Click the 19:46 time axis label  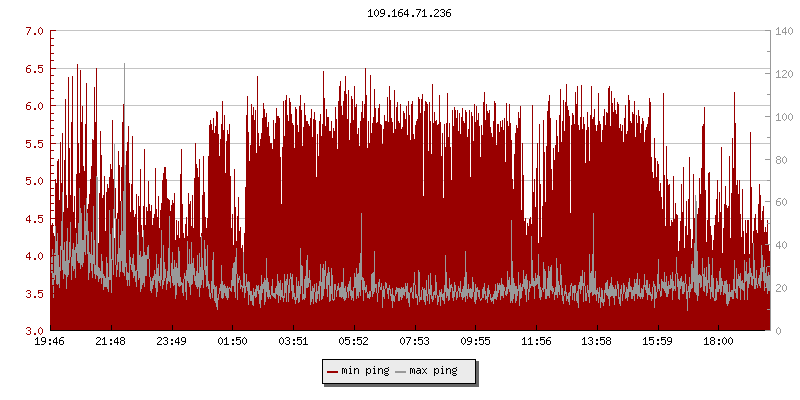50,341
